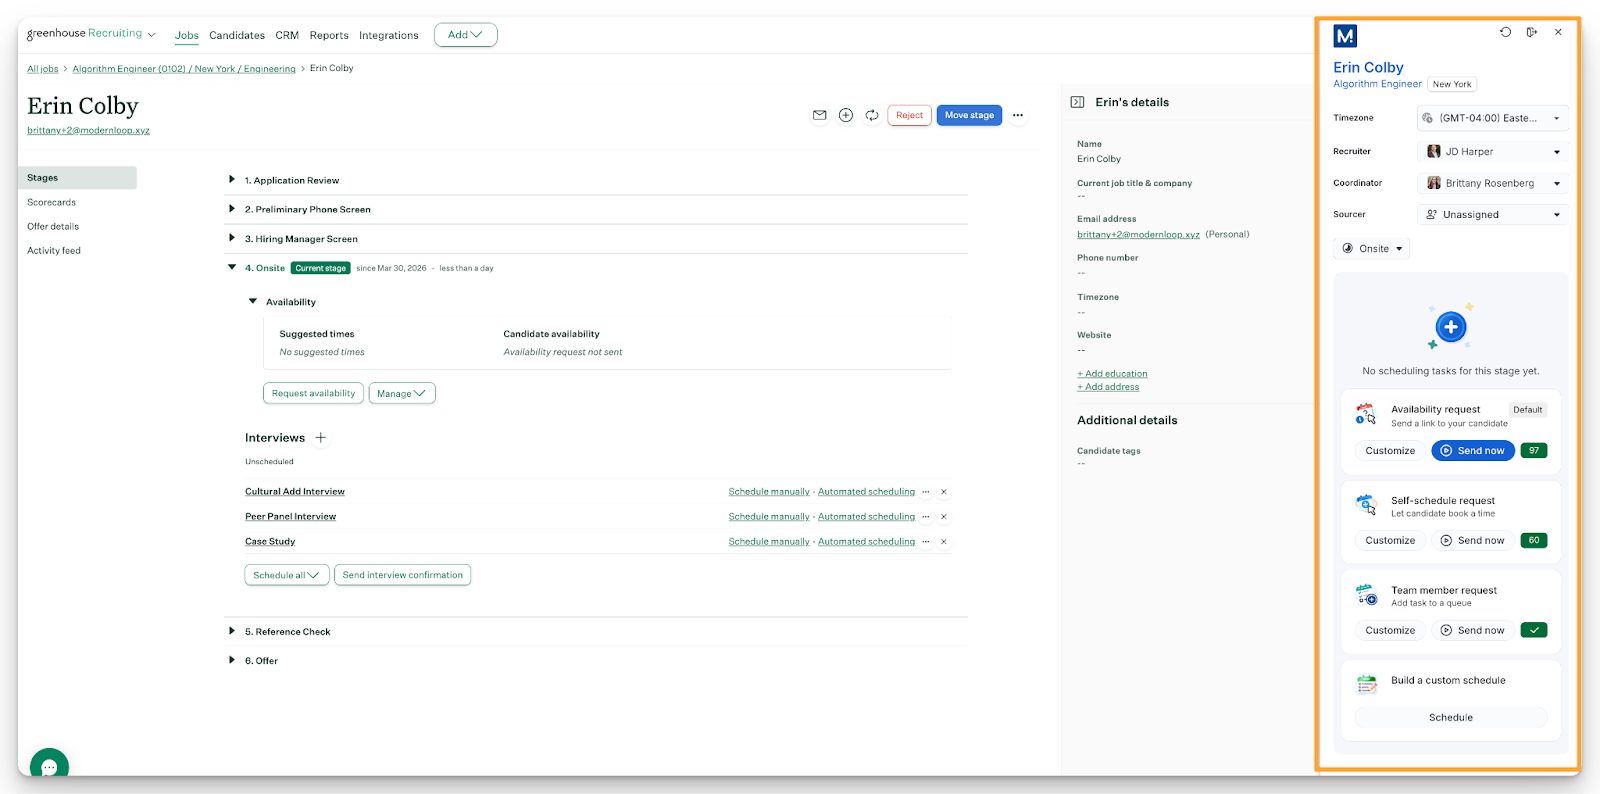Screen dimensions: 1600x794
Task: Click the circled plus icon beside Reject
Action: tap(846, 115)
